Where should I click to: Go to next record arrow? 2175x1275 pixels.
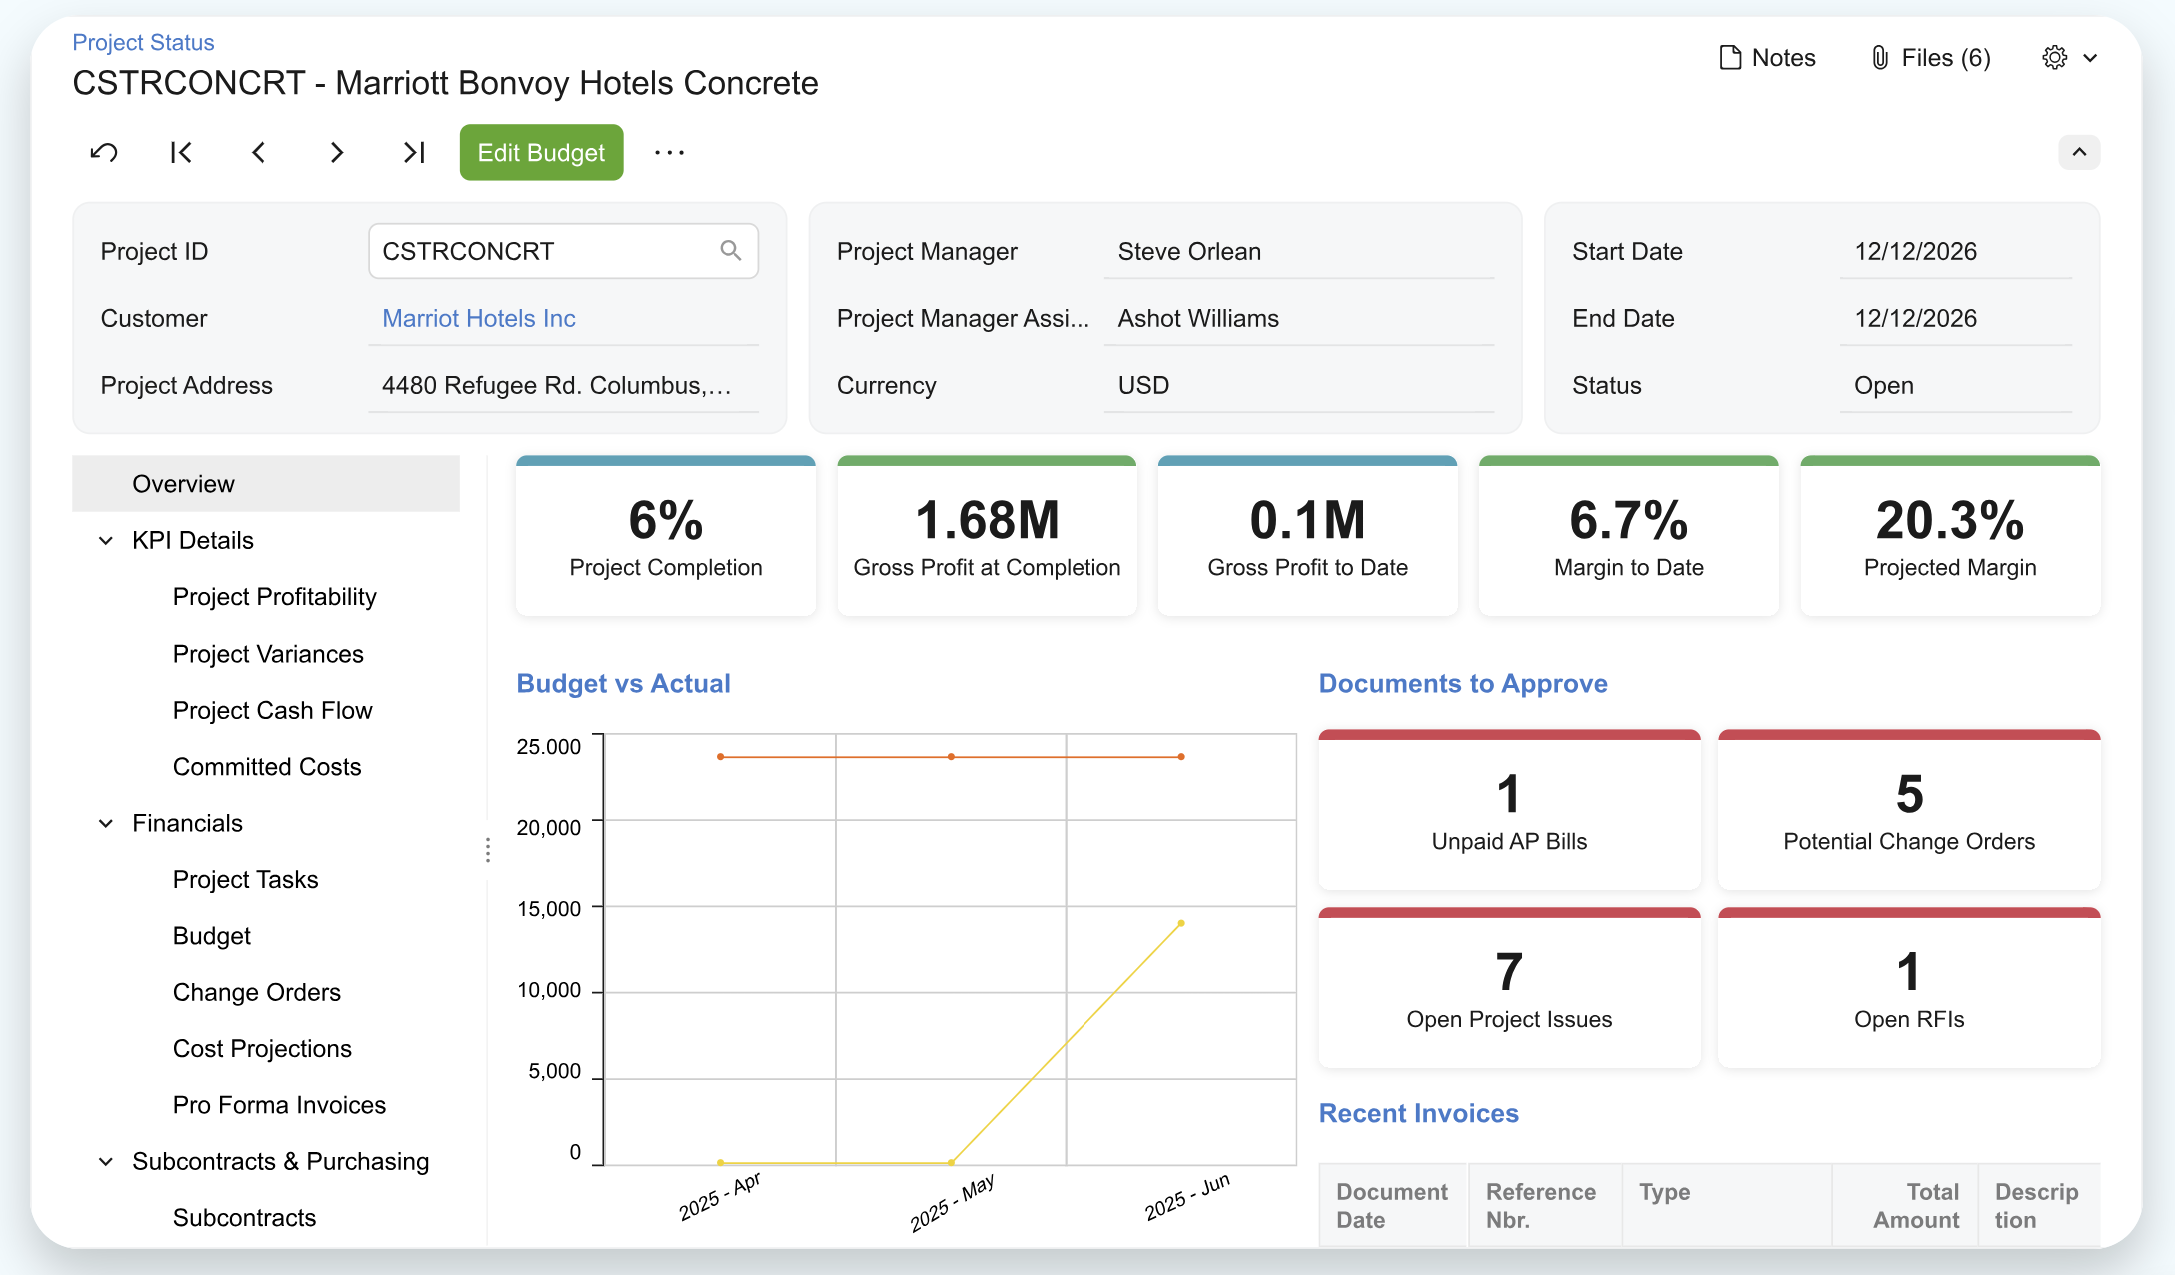click(x=336, y=153)
